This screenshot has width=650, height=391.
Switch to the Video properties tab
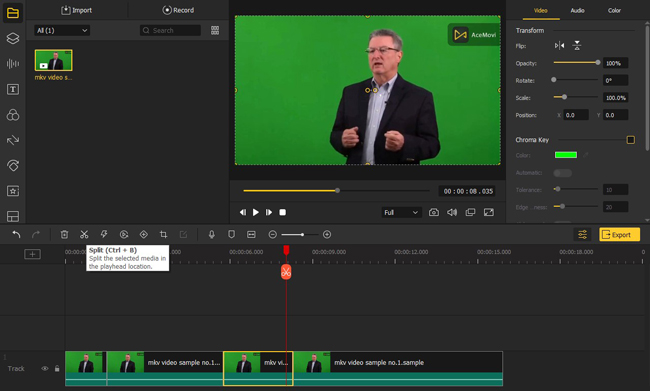(541, 10)
